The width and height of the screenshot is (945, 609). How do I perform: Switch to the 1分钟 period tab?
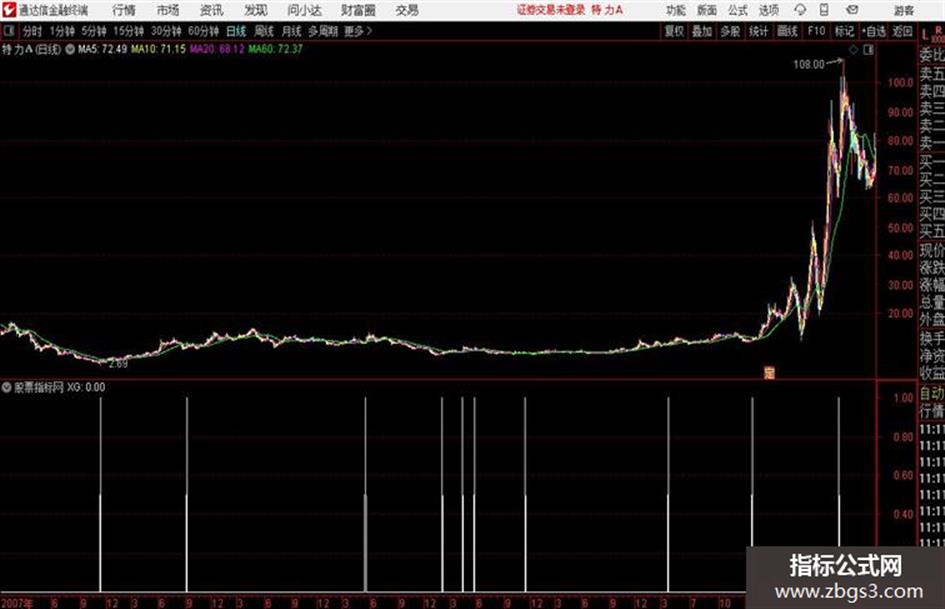(x=62, y=31)
